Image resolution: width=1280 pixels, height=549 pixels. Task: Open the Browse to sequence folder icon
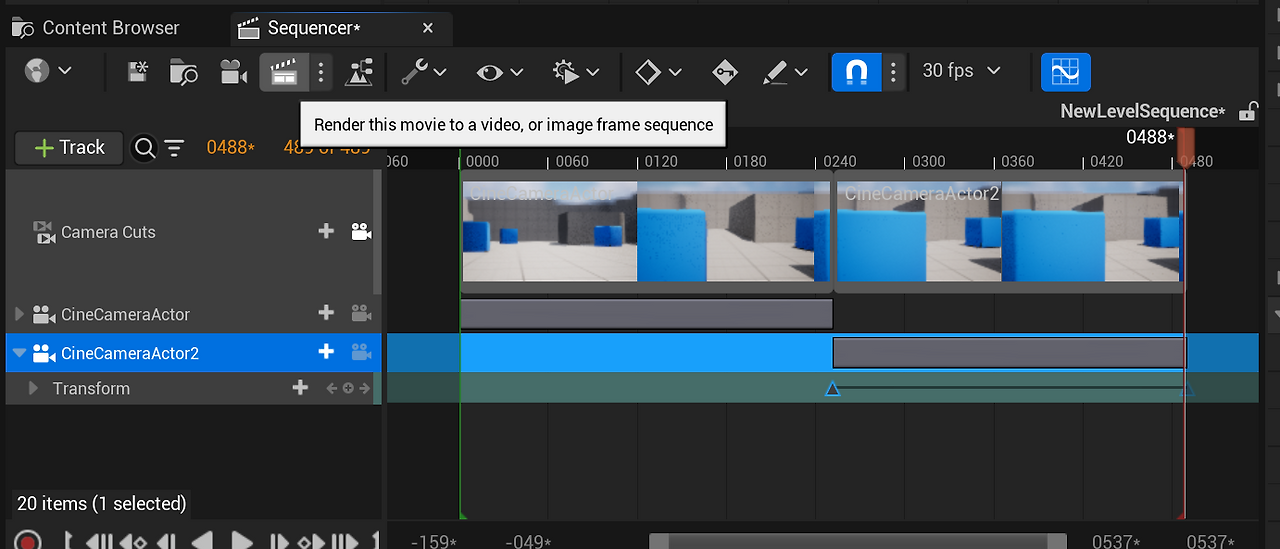[183, 72]
